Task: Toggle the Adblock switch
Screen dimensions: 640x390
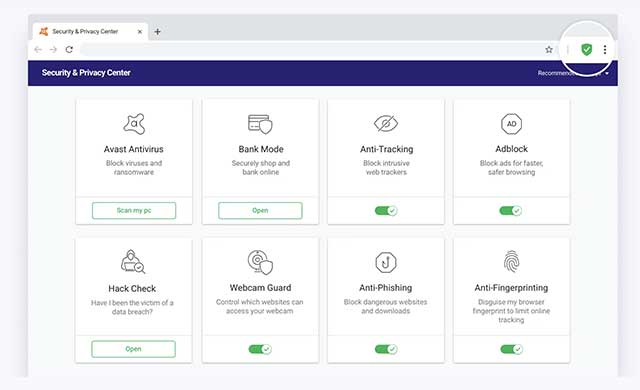Action: [511, 211]
